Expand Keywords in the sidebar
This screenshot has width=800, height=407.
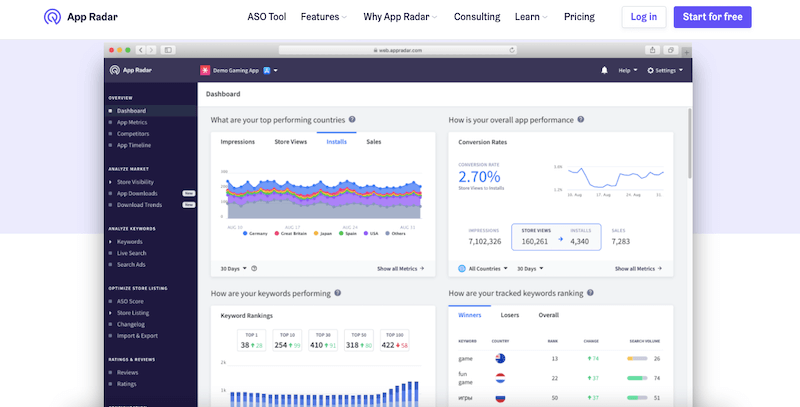129,242
